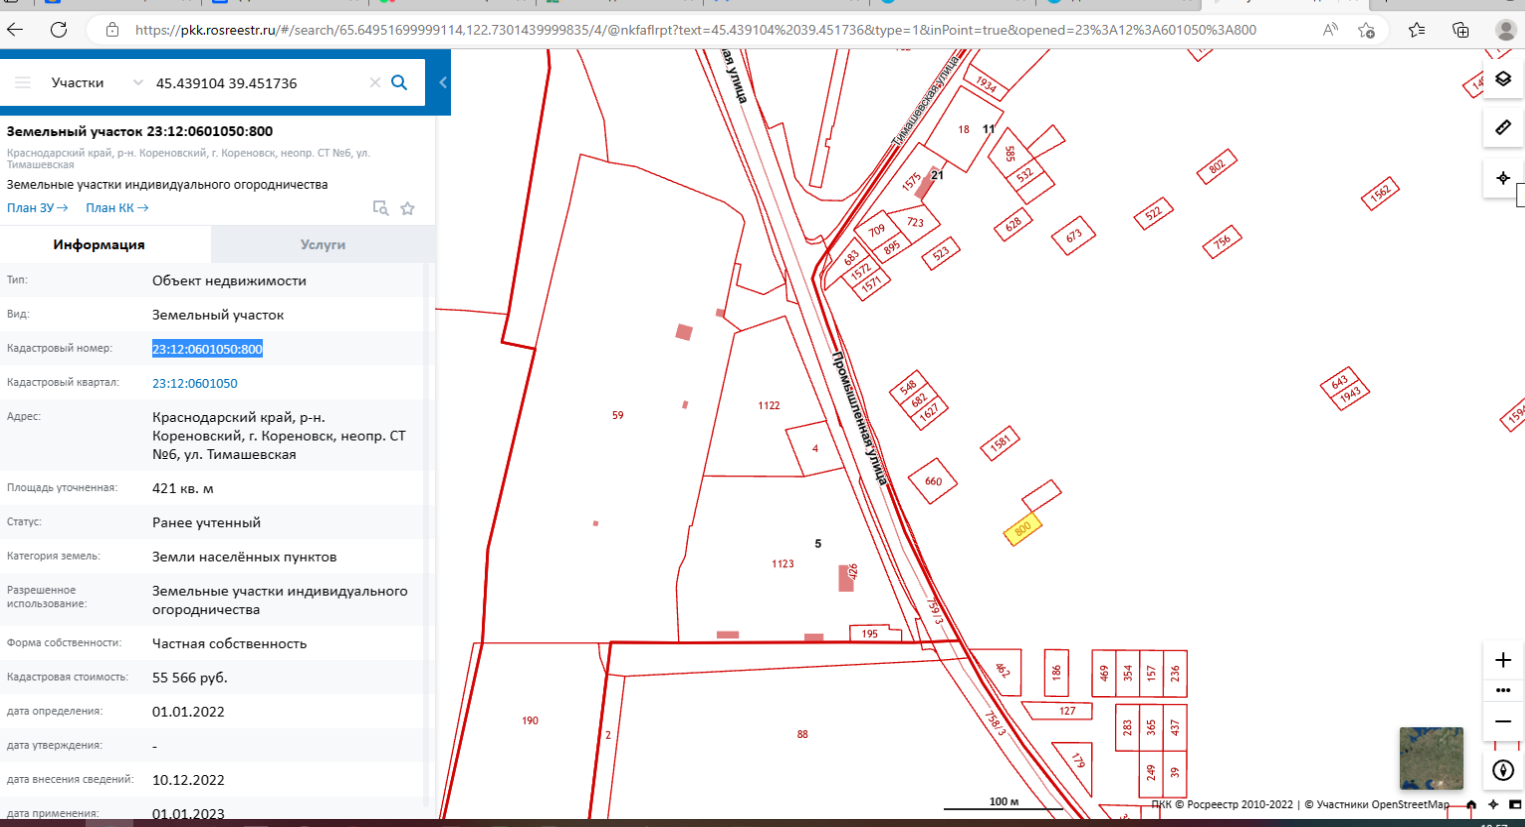This screenshot has height=827, width=1525.
Task: Open the План КК link
Action: 117,208
